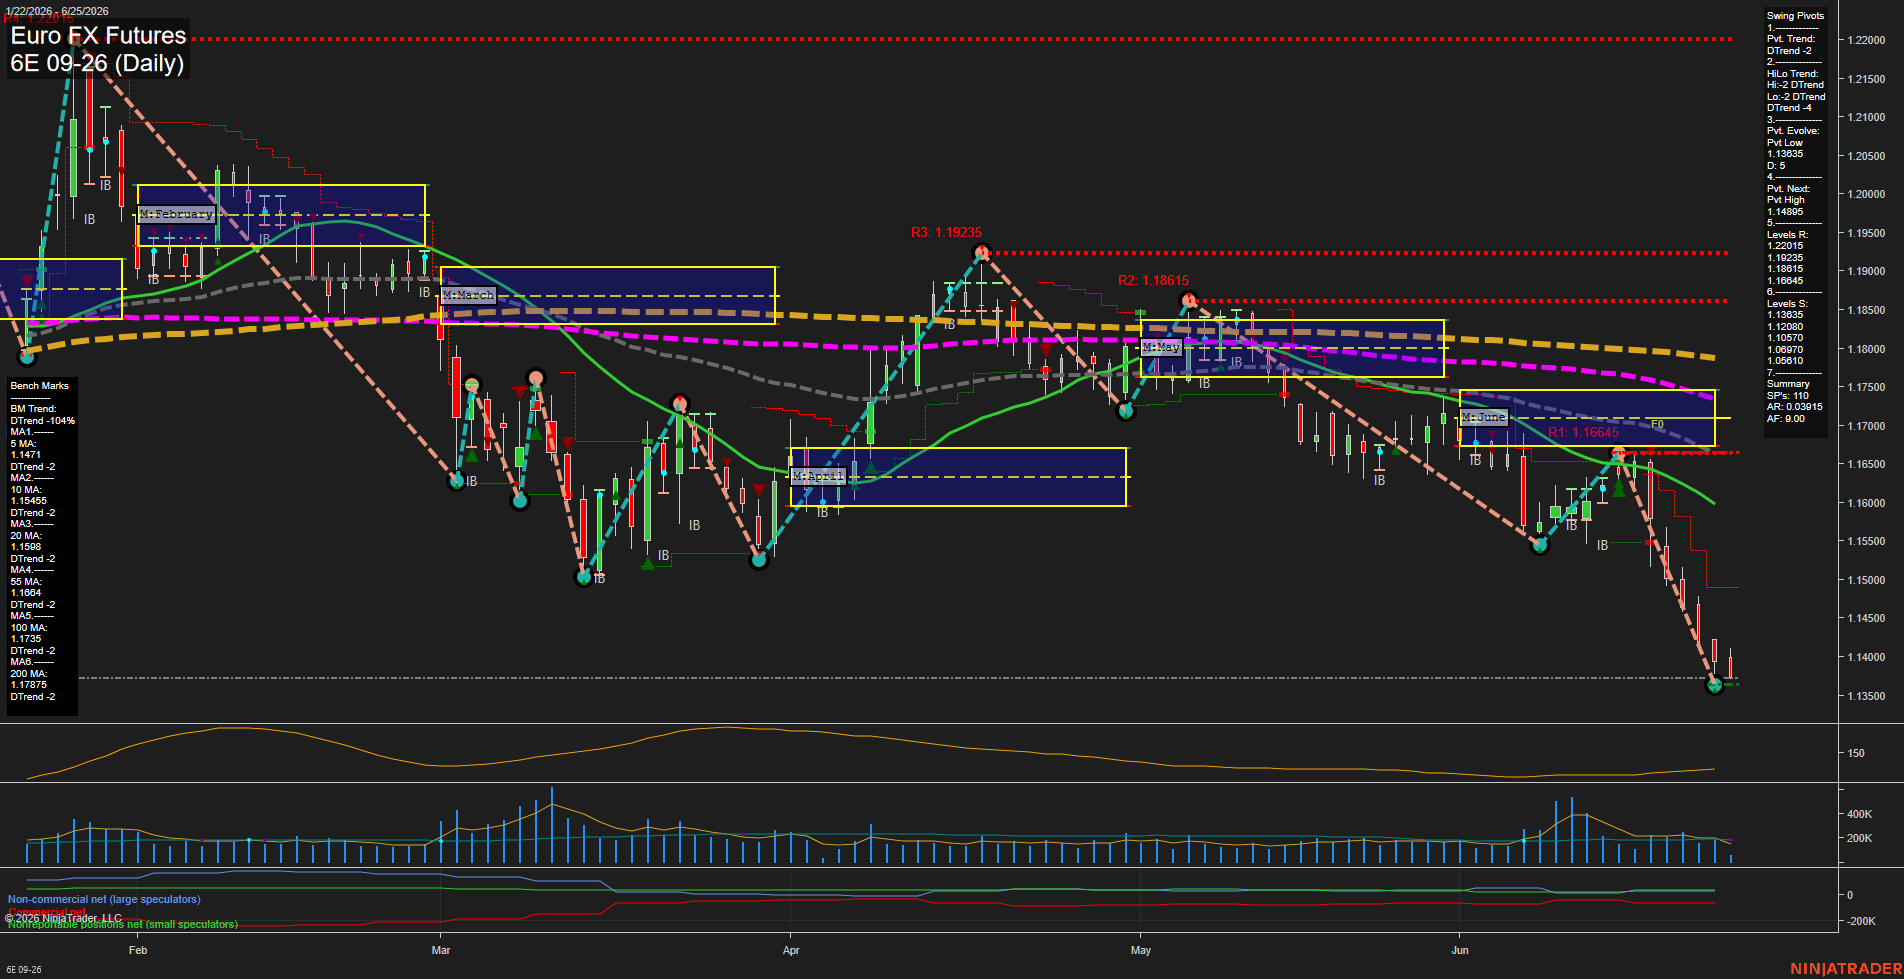Click the Levels S: heading in Swing Pivots

[x=1787, y=304]
